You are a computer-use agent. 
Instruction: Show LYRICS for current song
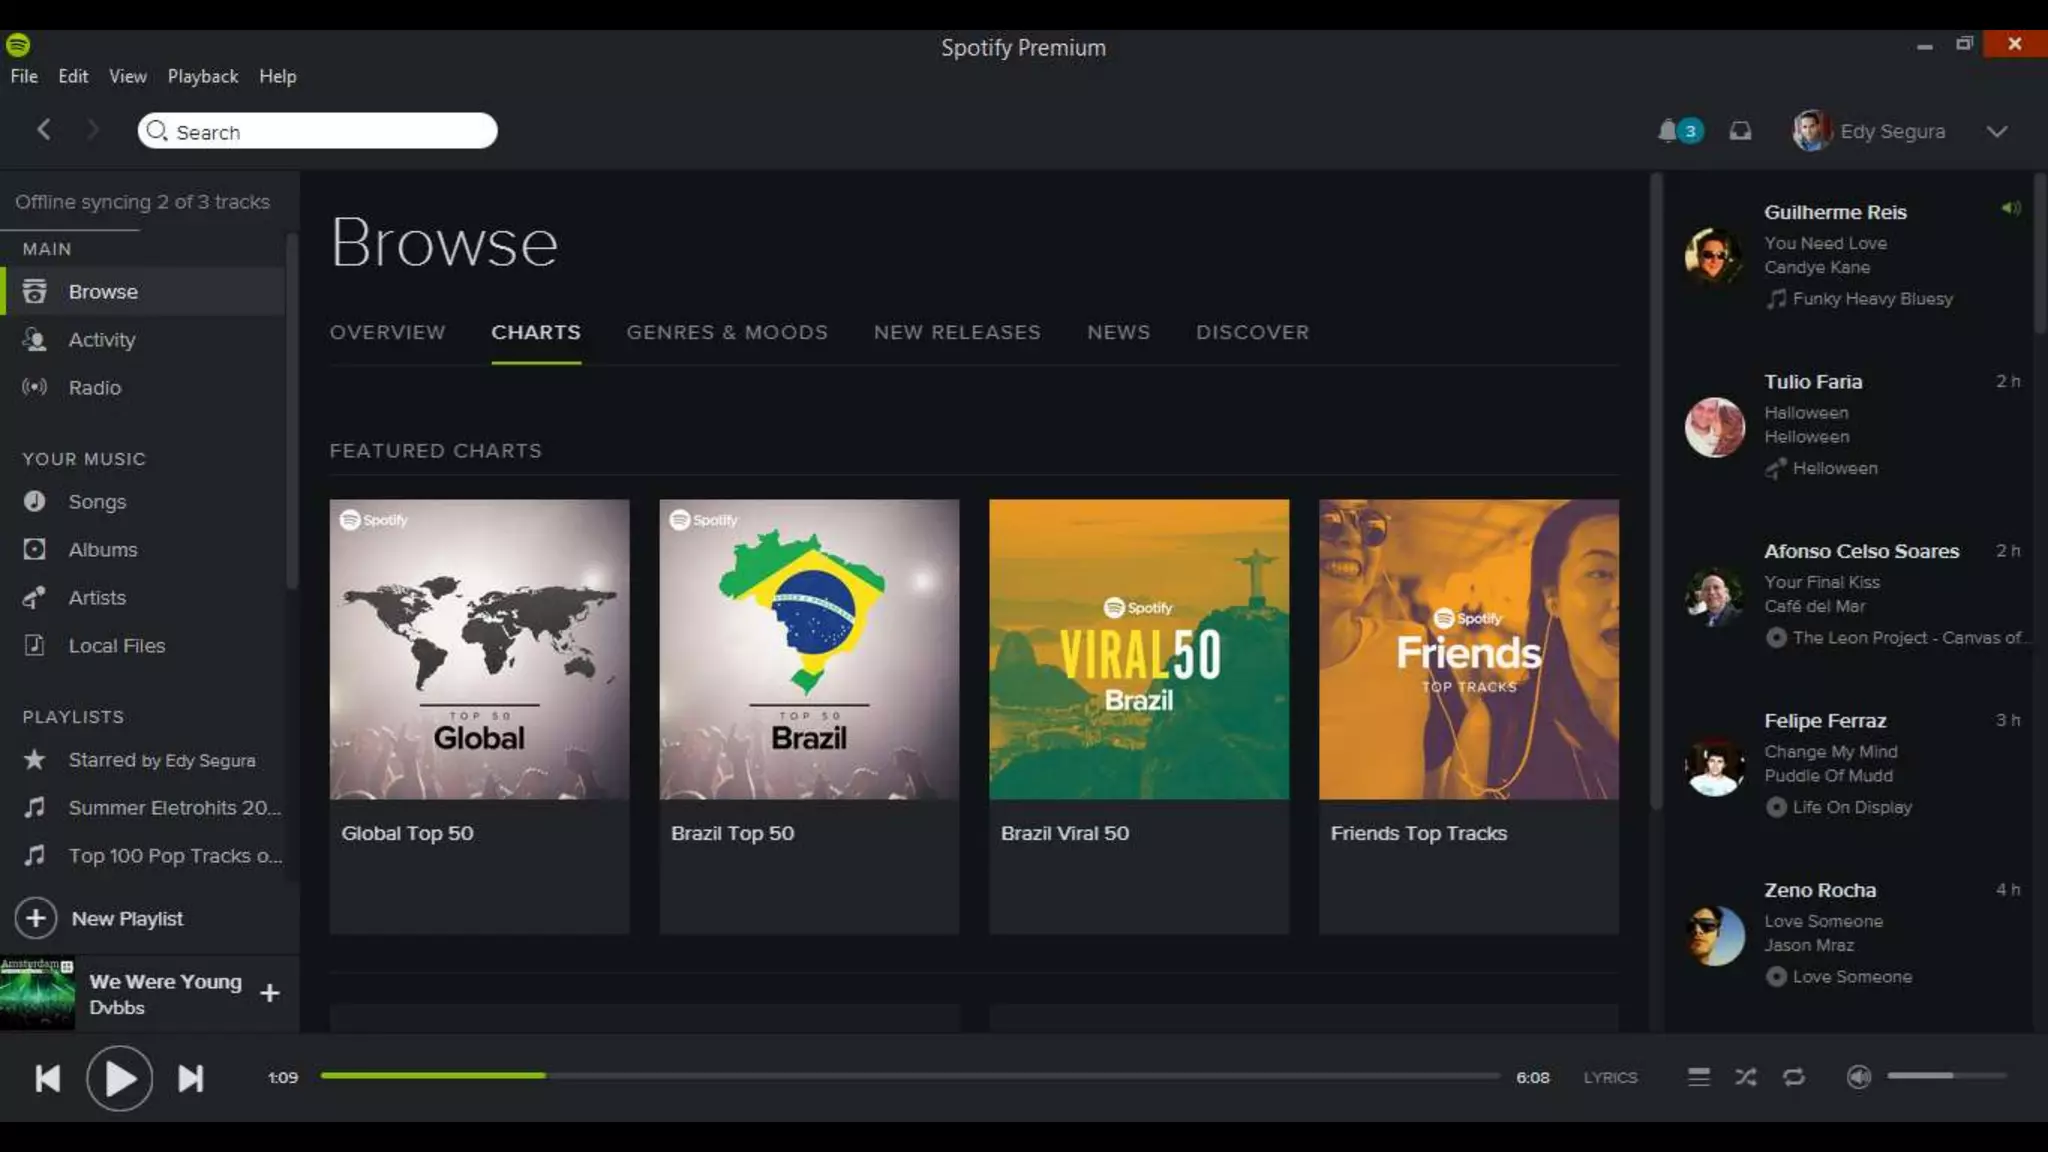click(1610, 1077)
